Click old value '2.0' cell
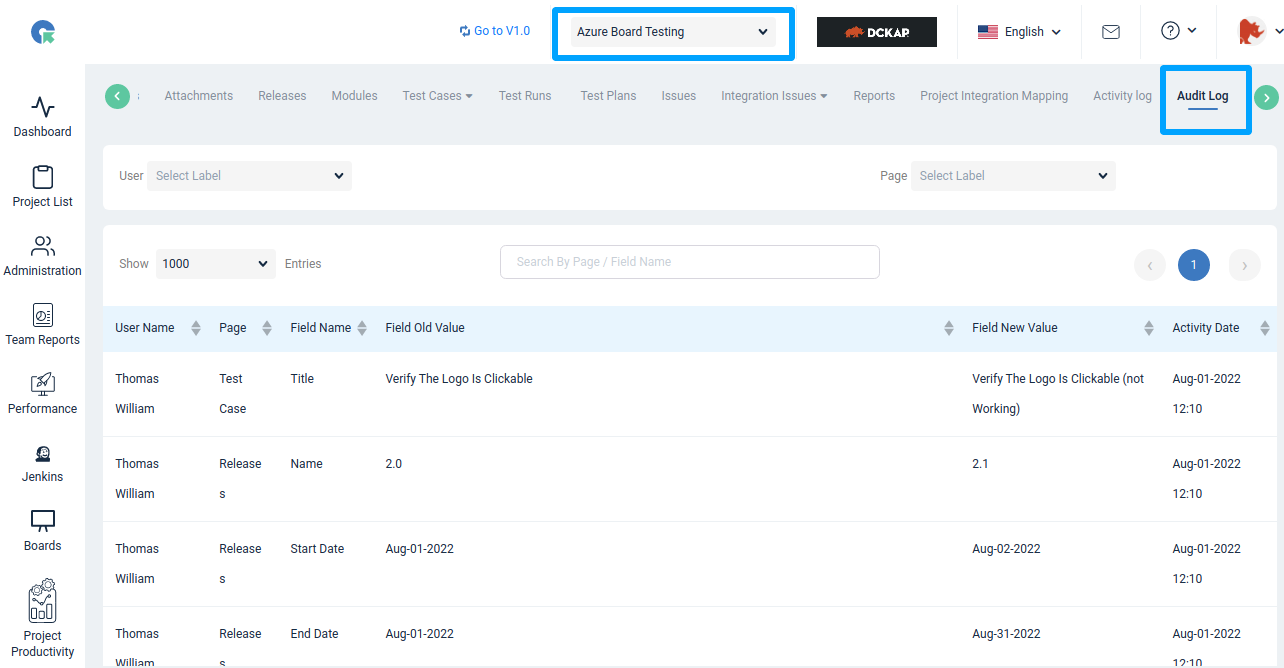 click(x=394, y=464)
